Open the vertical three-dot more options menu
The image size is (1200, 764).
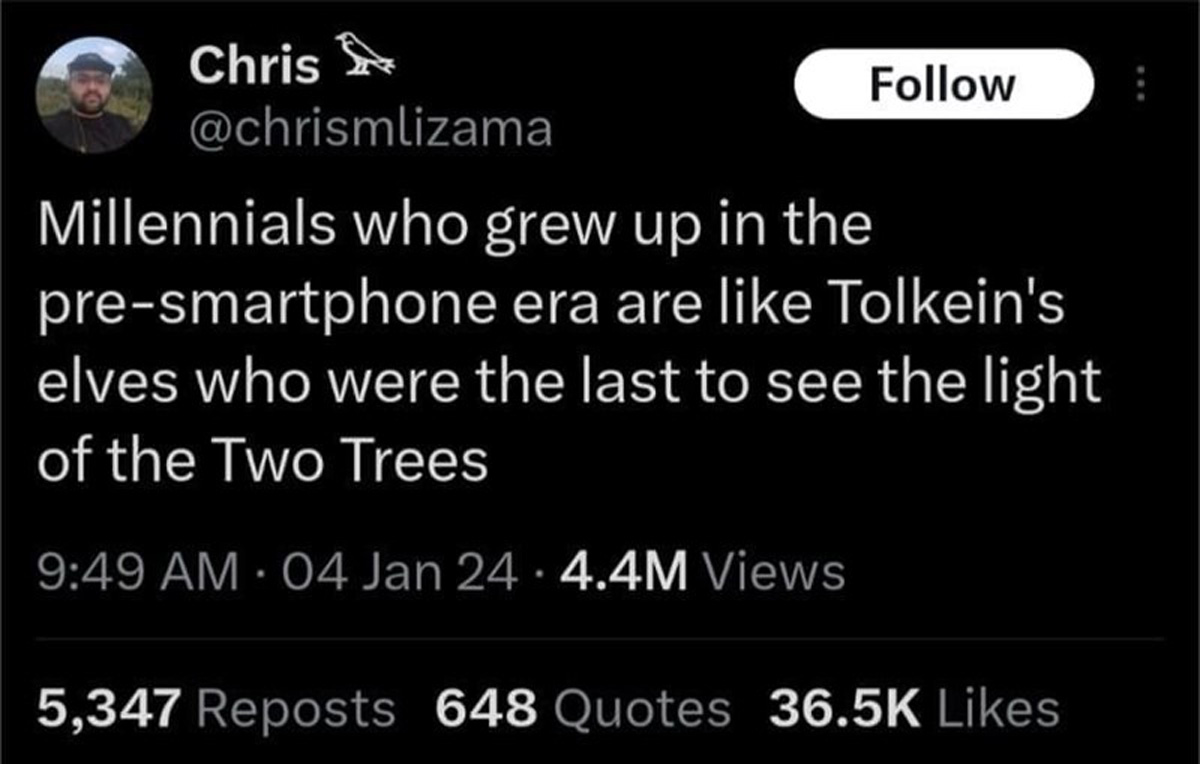tap(1140, 85)
